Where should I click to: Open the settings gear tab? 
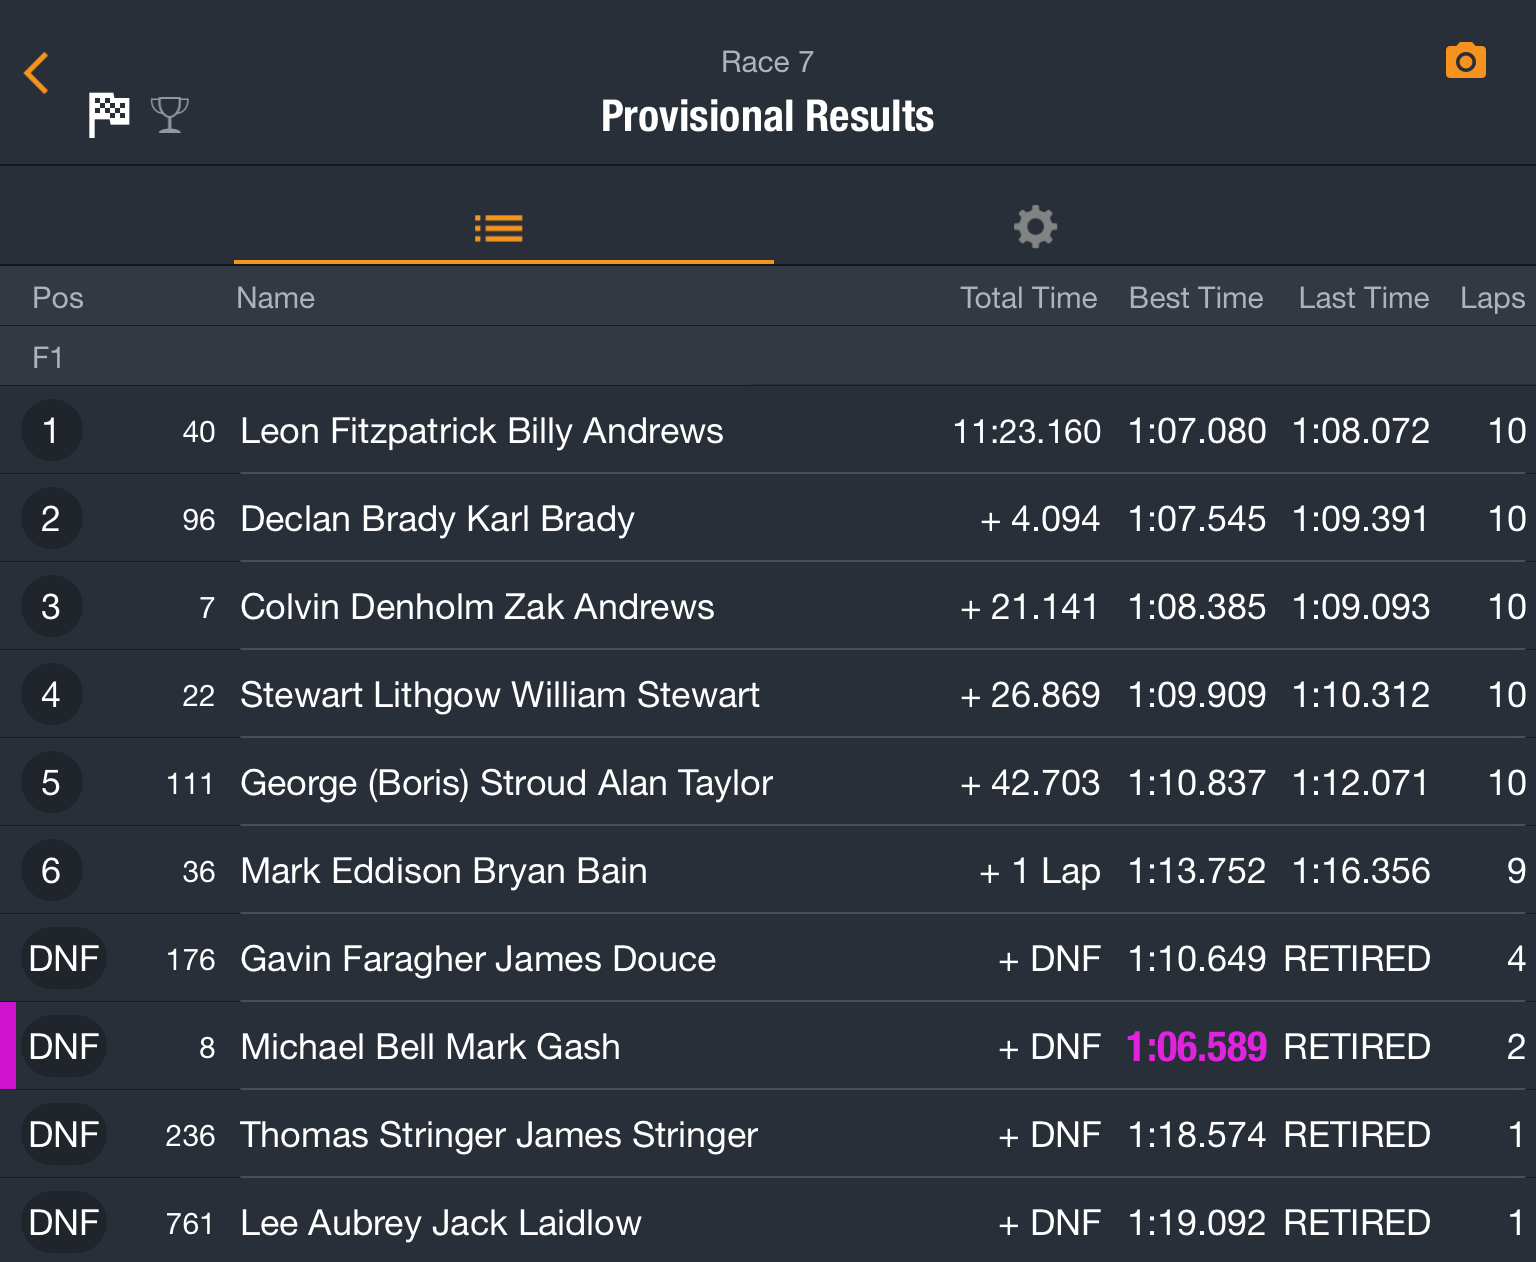tap(1035, 227)
